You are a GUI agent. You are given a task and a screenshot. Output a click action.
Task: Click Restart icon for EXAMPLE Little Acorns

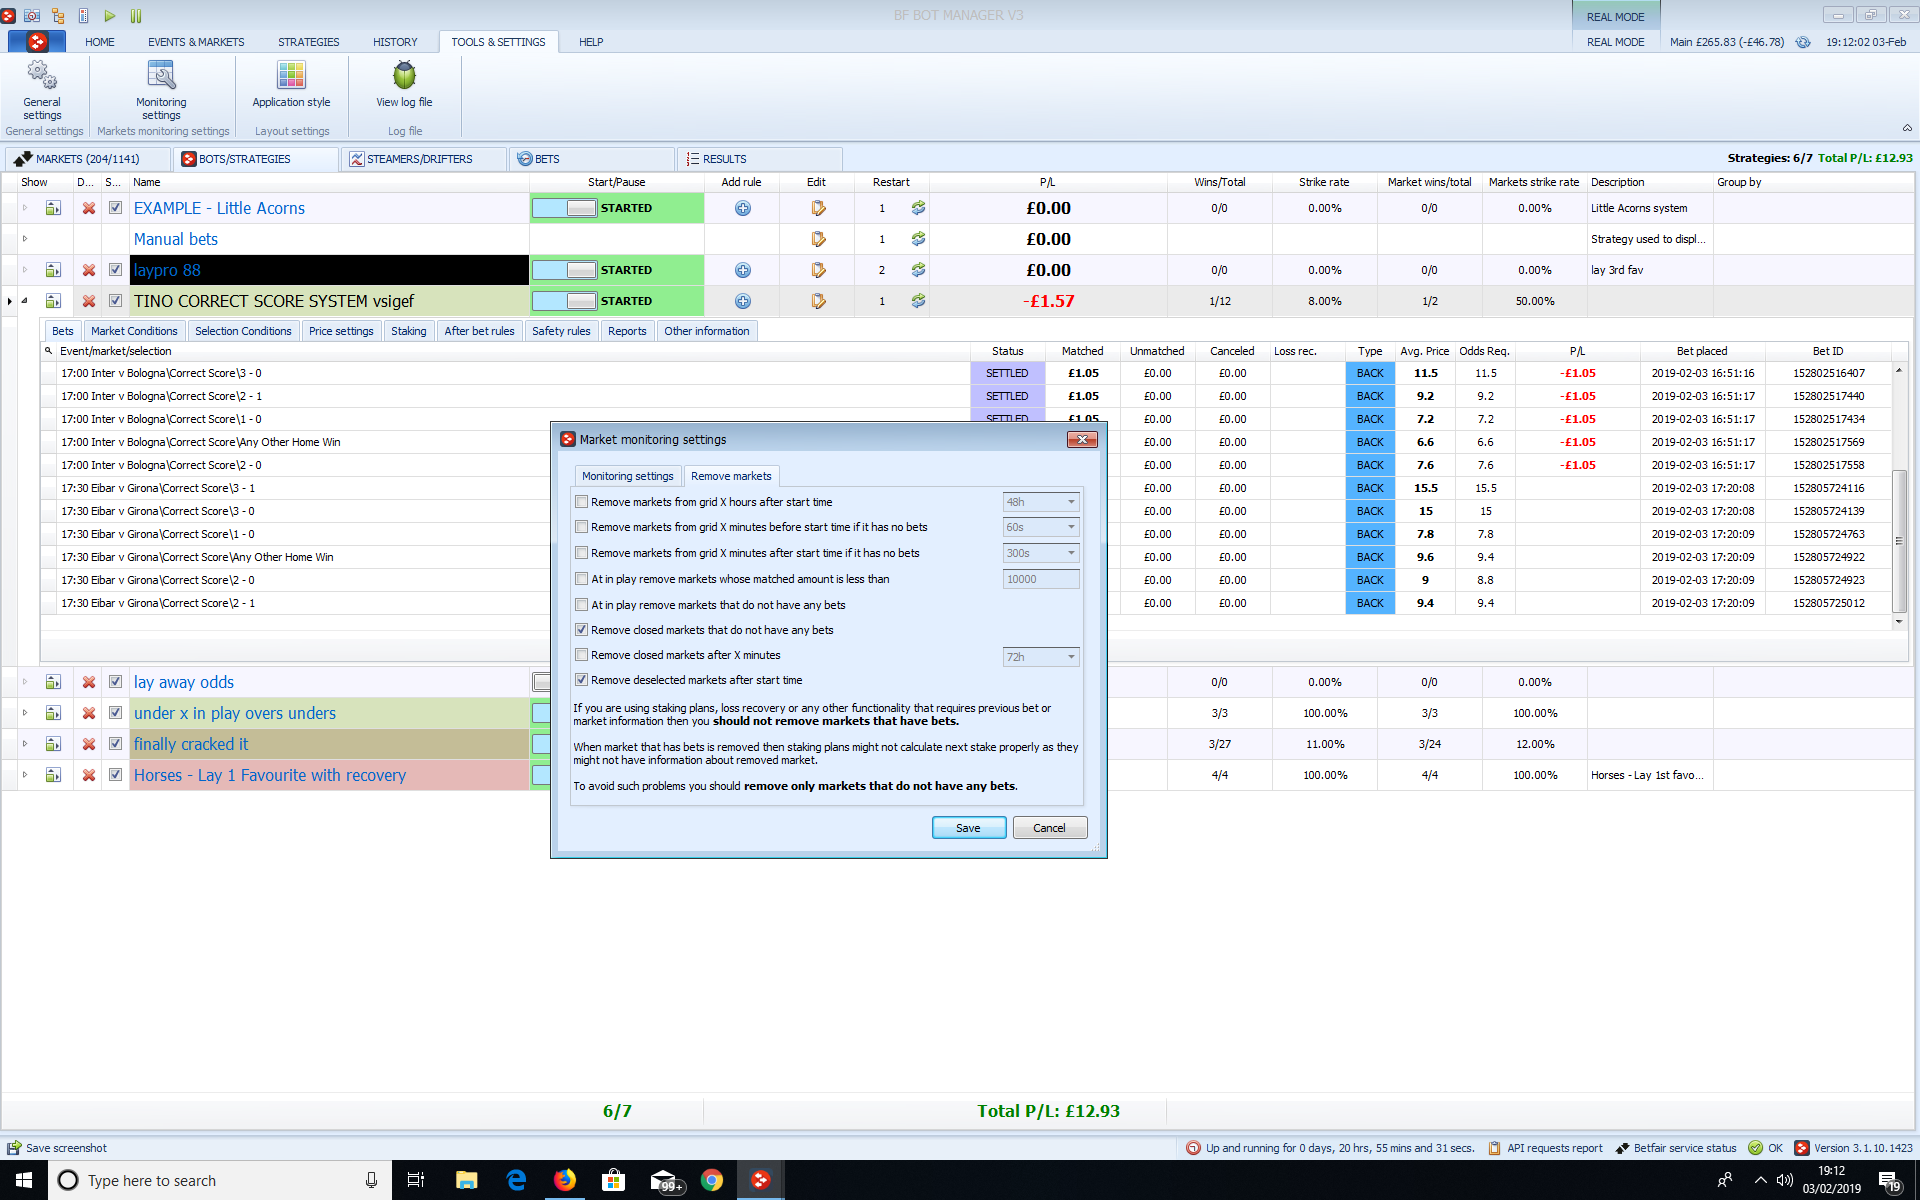pyautogui.click(x=918, y=208)
